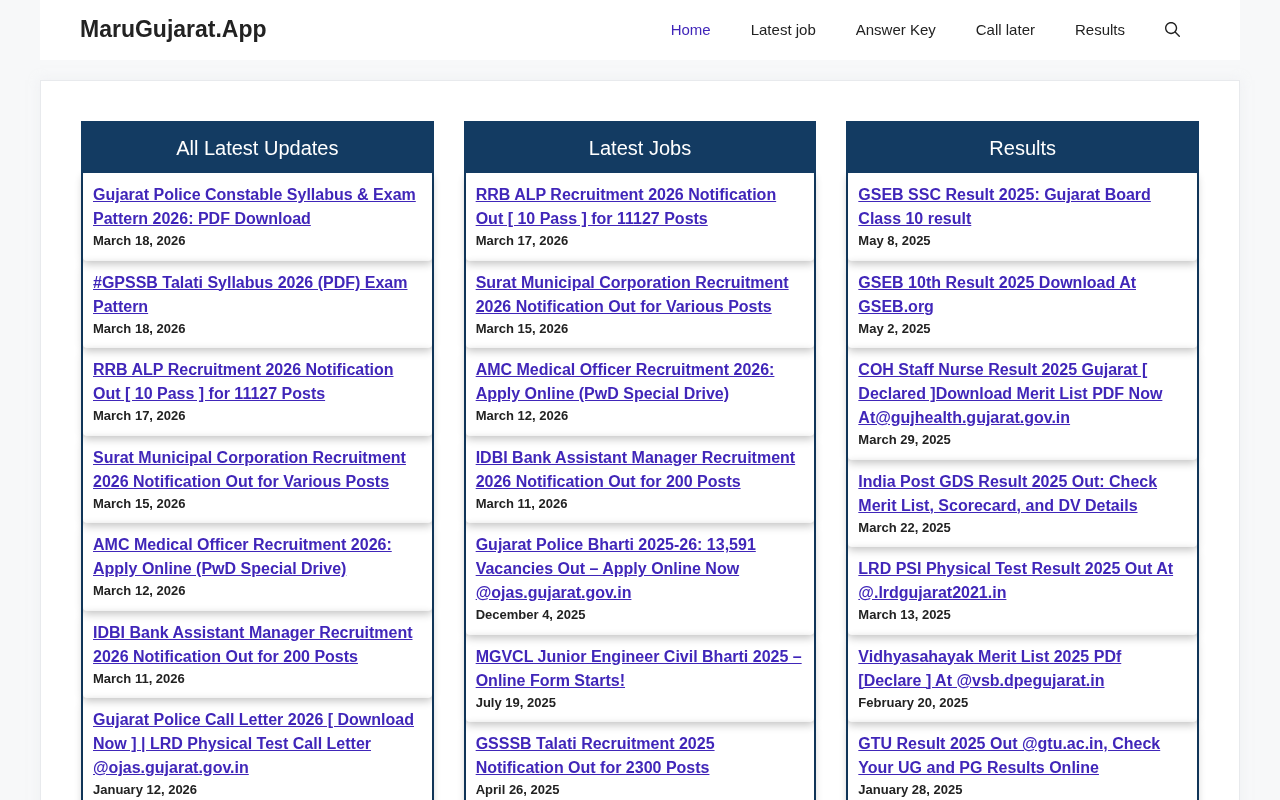Image resolution: width=1280 pixels, height=800 pixels.
Task: Open Gujarat Police Bharti 2025-26 vacancies link
Action: click(615, 568)
